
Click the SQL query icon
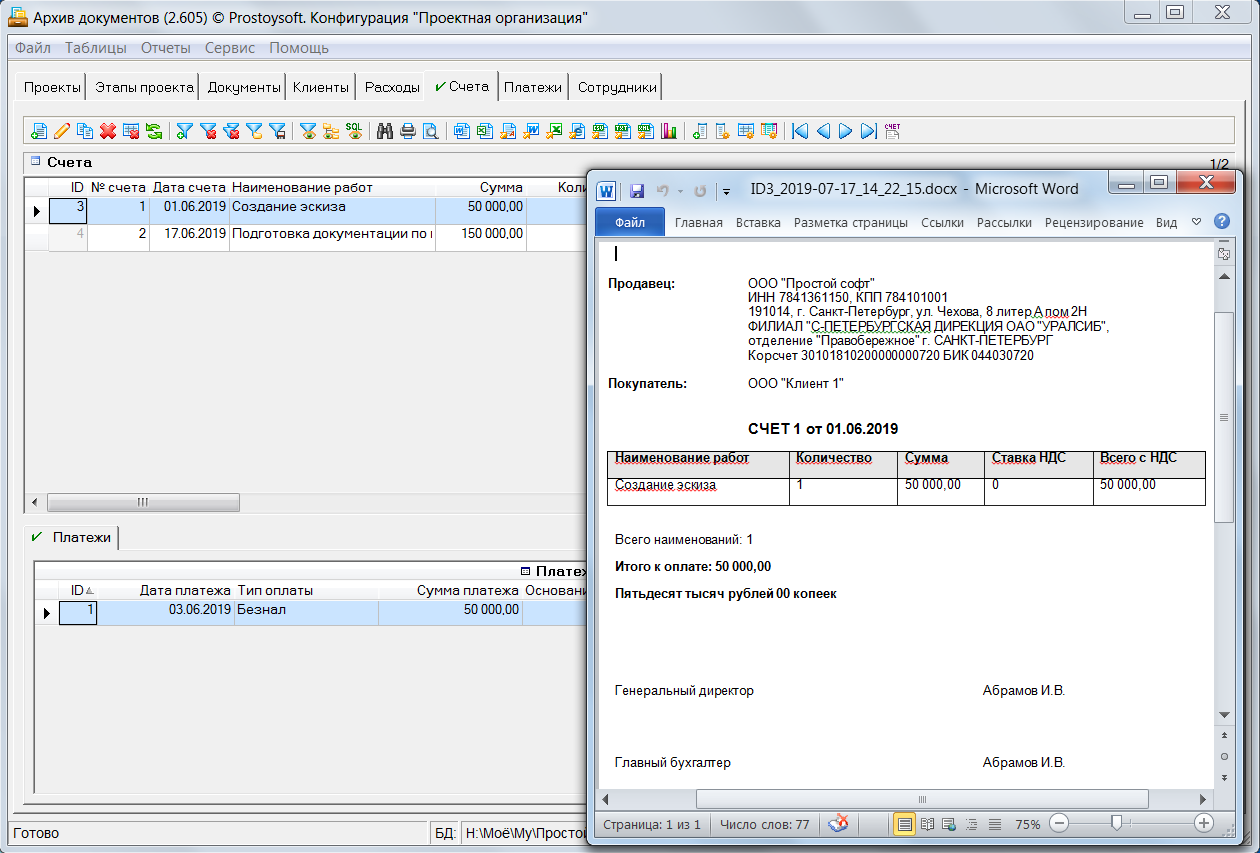pos(354,131)
